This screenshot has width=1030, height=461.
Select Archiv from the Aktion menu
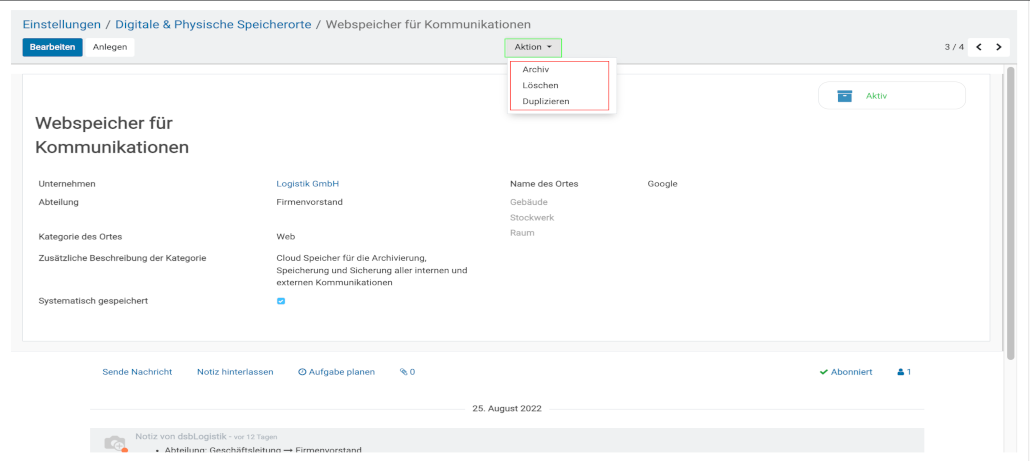(536, 70)
